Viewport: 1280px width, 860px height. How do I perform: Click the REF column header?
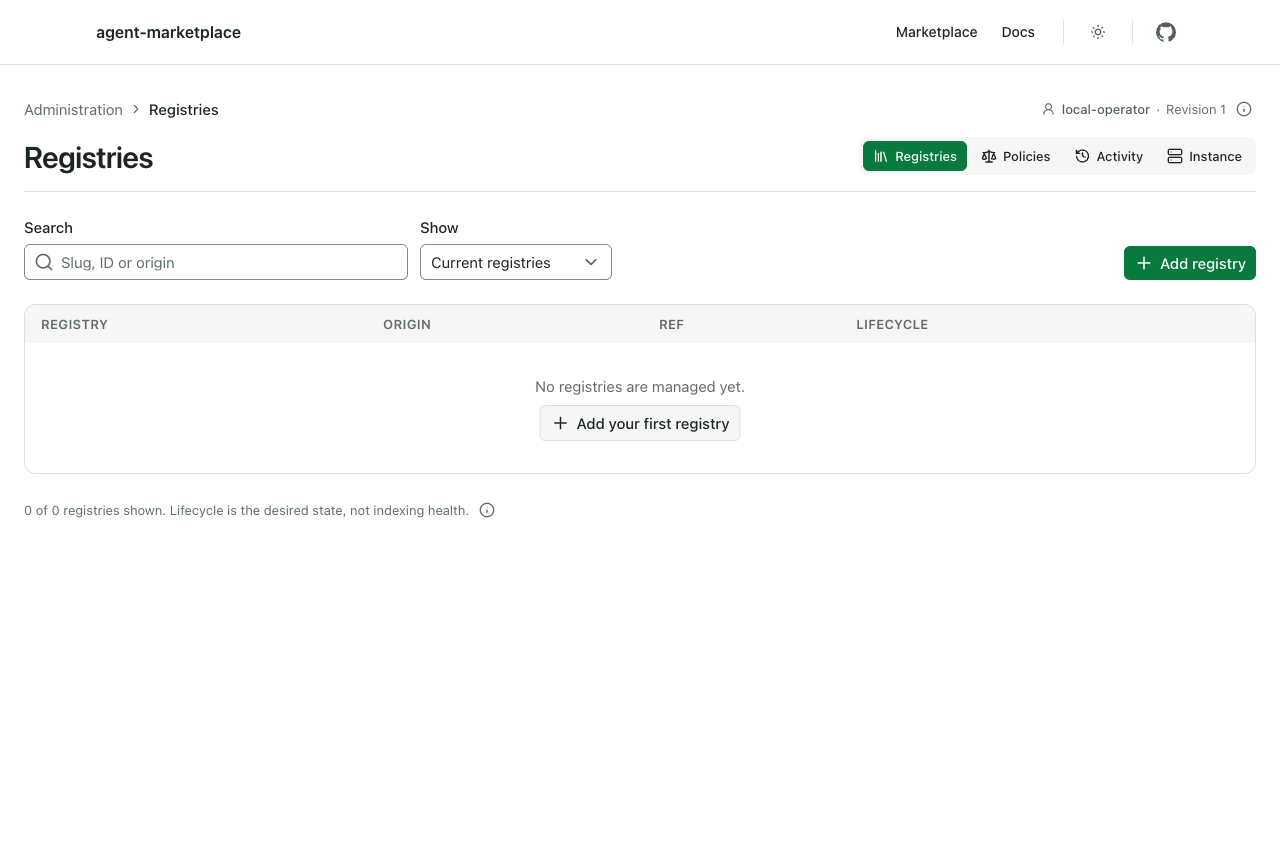(671, 324)
